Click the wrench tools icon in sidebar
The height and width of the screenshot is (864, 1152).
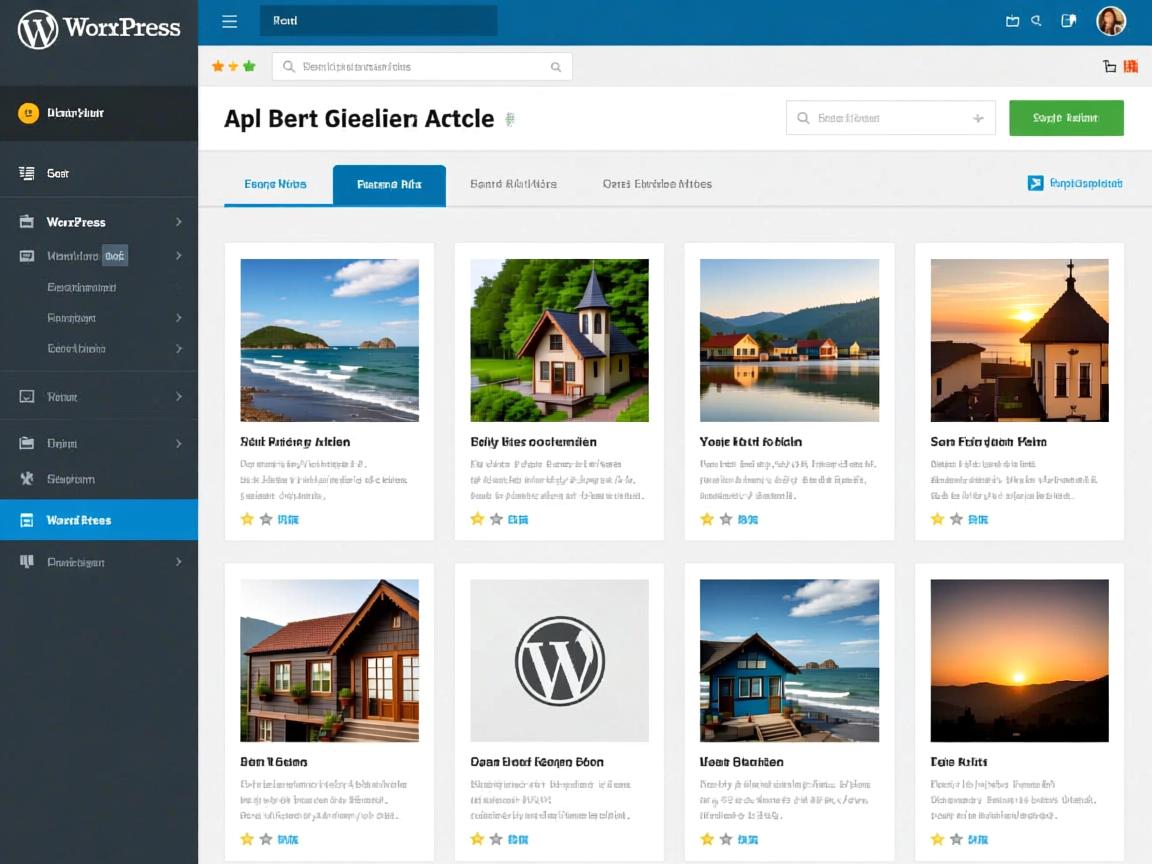point(27,479)
